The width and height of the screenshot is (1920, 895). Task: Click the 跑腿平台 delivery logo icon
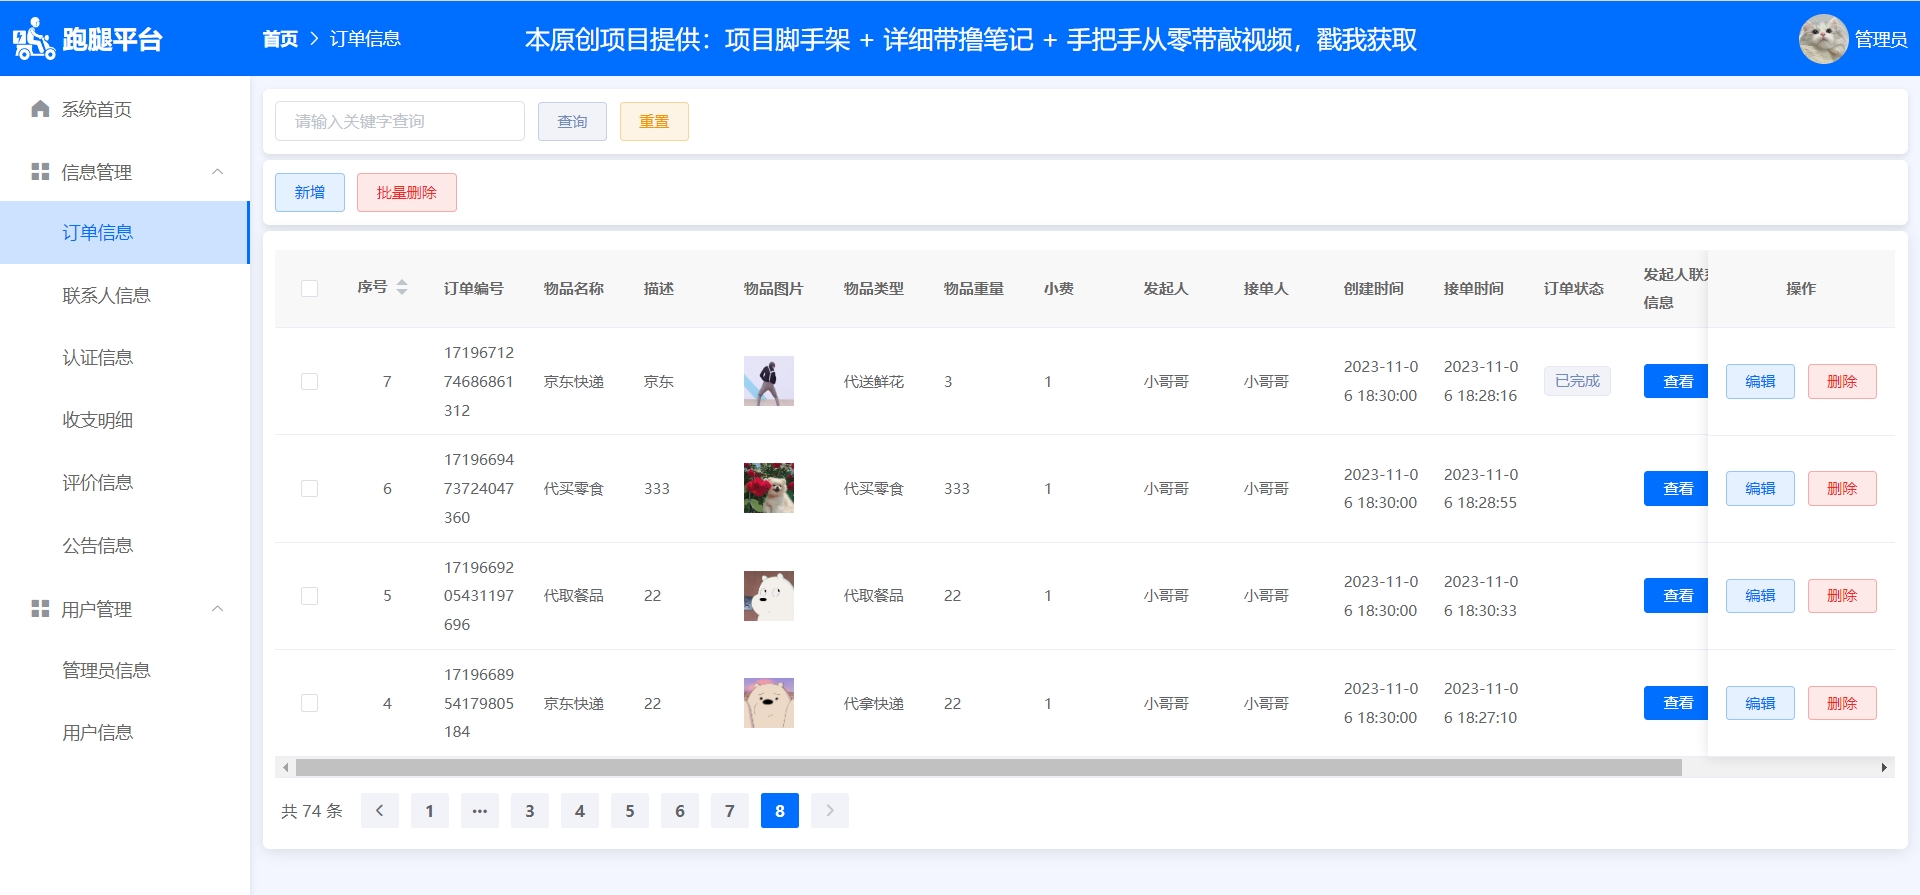pos(33,39)
